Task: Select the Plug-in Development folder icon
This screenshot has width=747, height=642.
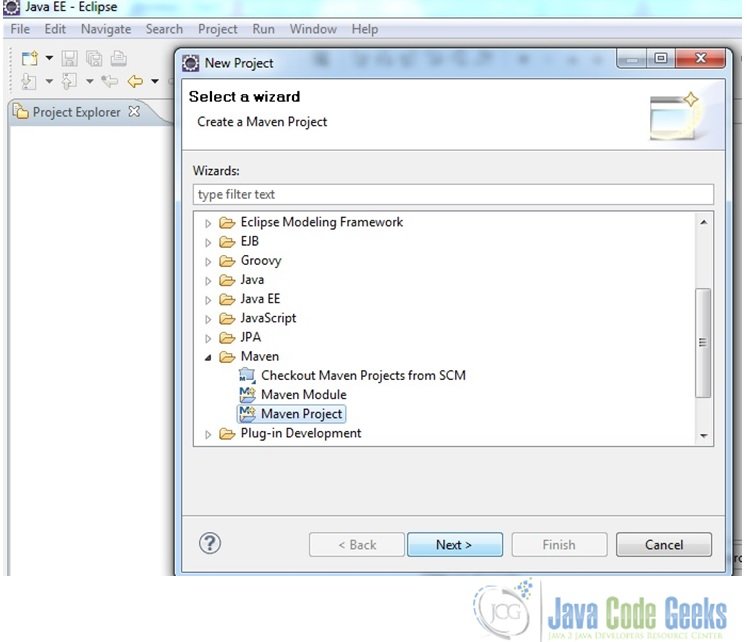Action: tap(227, 433)
